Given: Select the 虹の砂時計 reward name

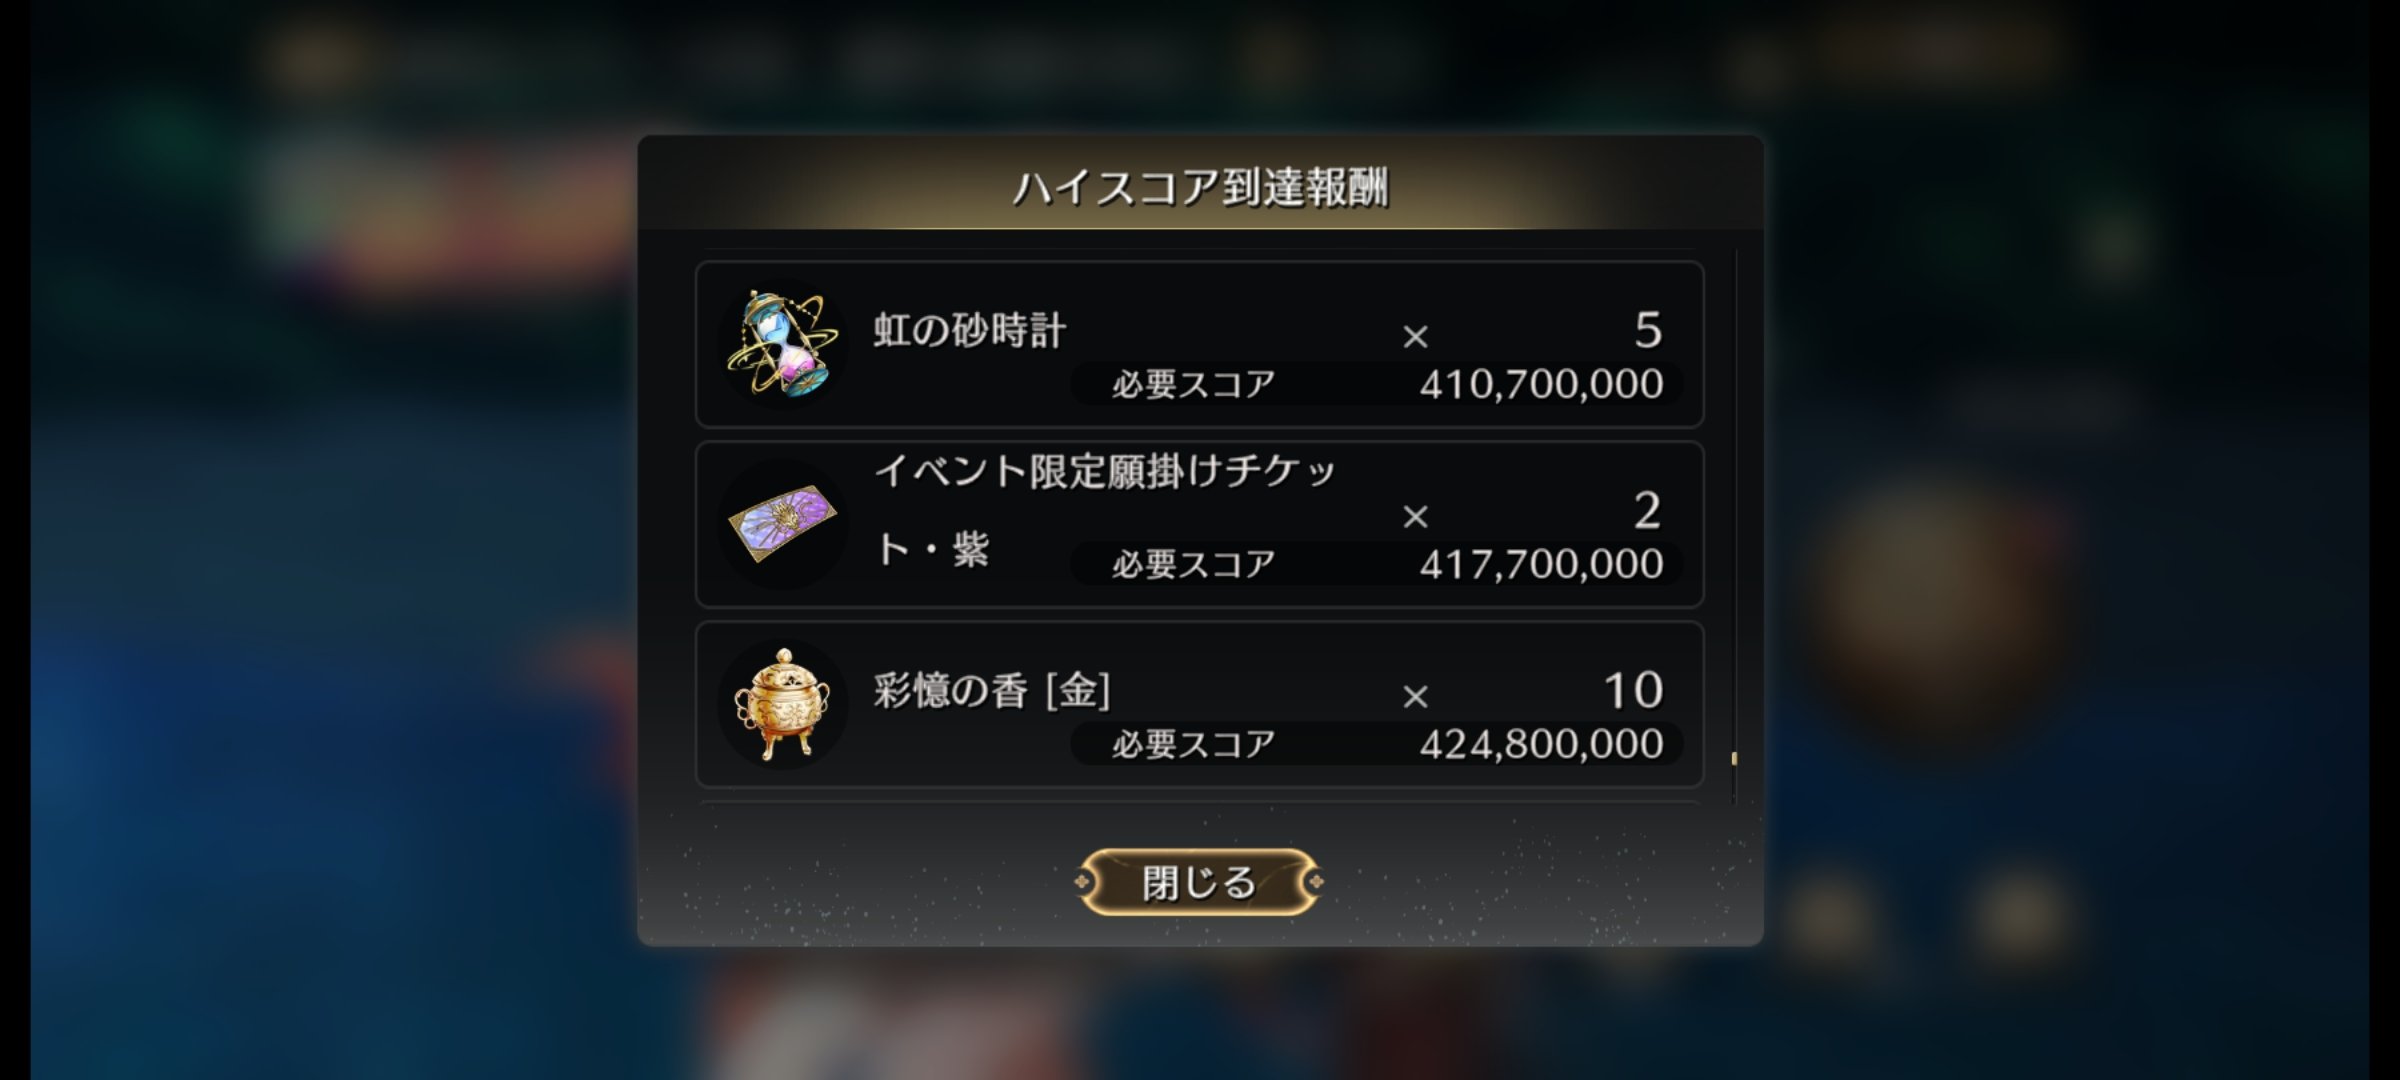Looking at the screenshot, I should pos(969,330).
